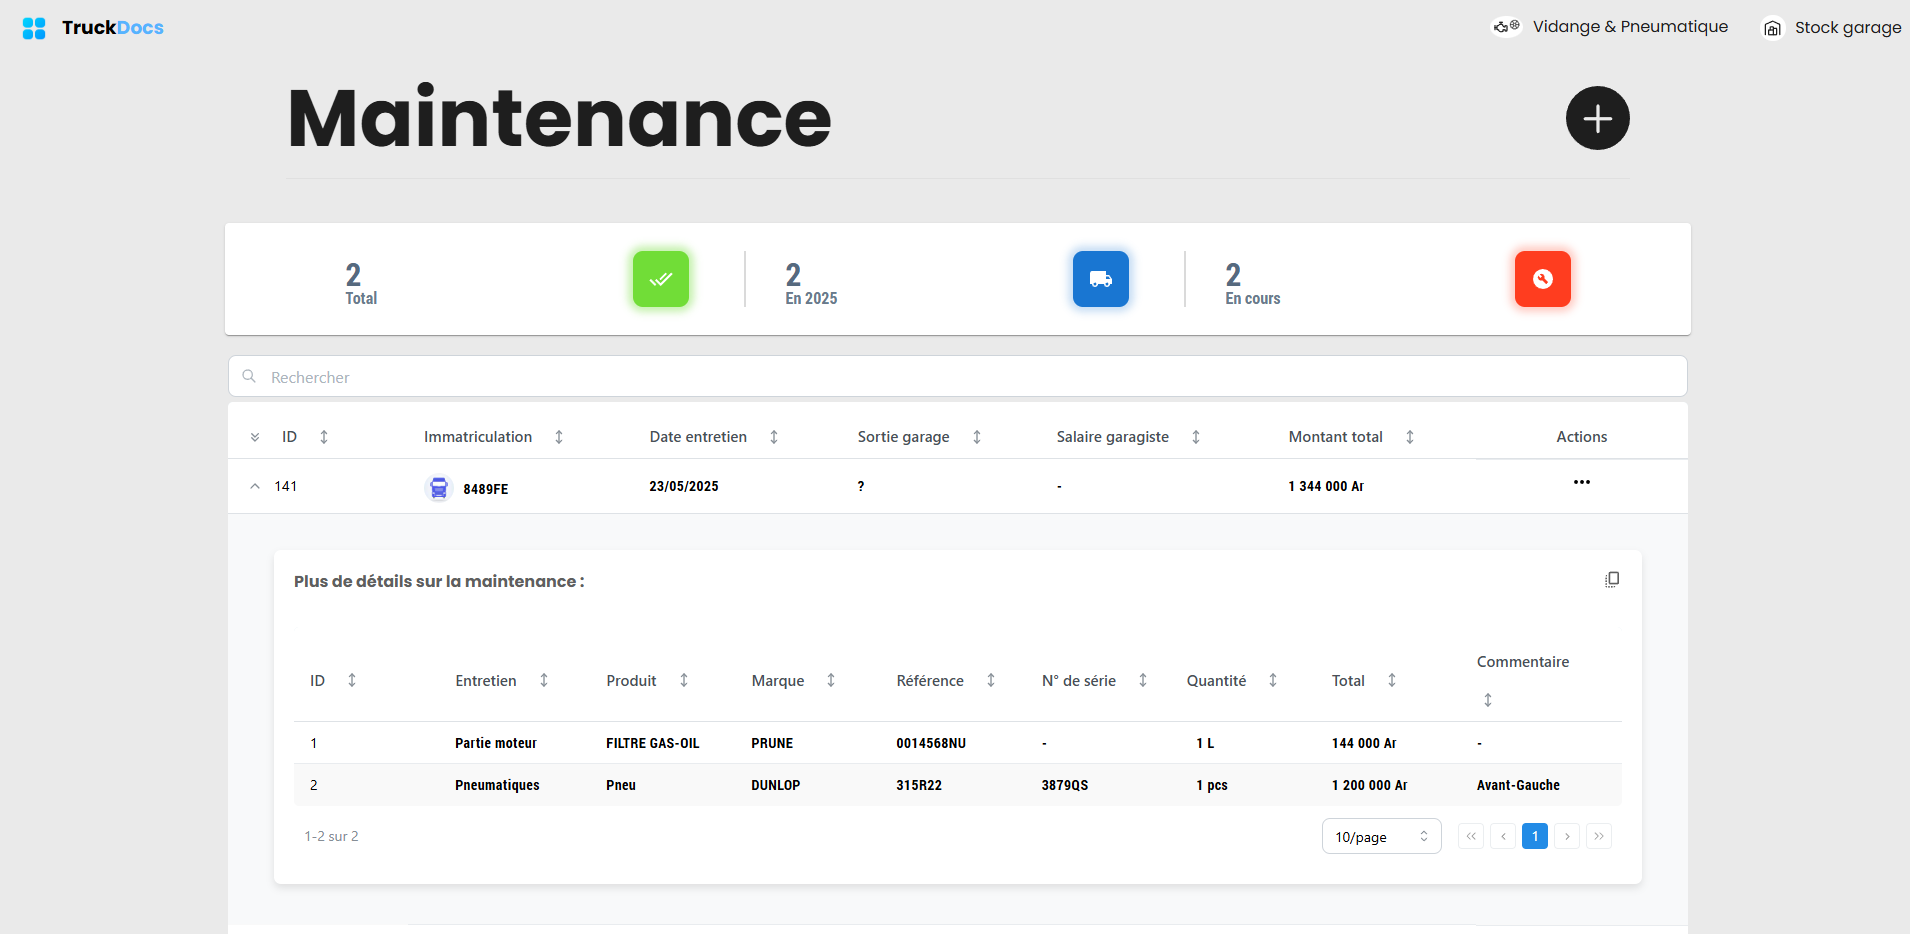Screen dimensions: 1910x934
Task: Sort details by Quantité column
Action: 1273,680
